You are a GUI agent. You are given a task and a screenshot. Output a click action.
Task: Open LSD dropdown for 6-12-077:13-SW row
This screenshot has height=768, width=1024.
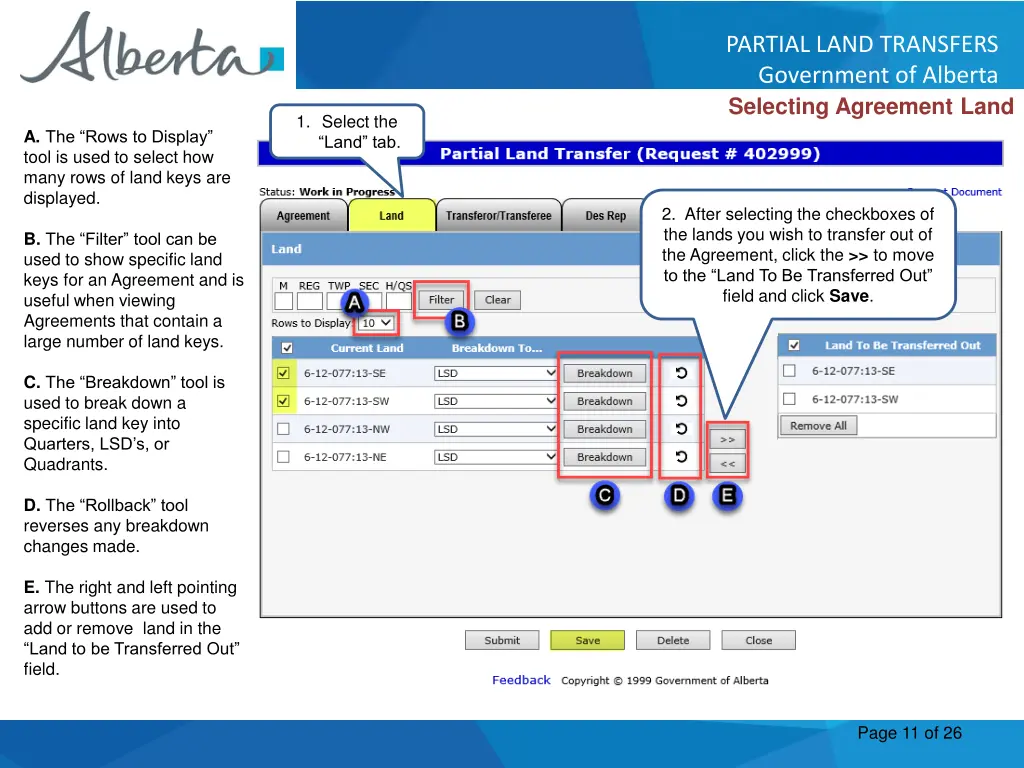coord(495,401)
